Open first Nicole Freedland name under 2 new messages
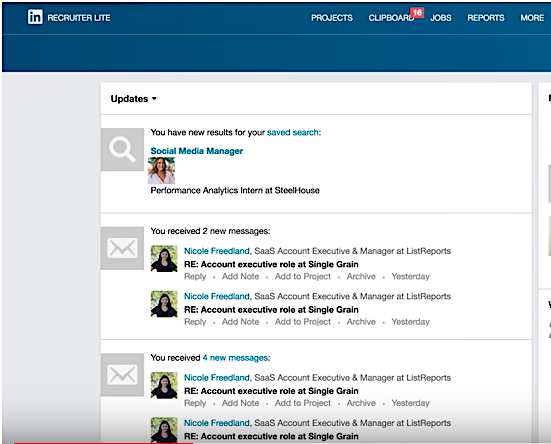The height and width of the screenshot is (444, 551). pos(217,251)
